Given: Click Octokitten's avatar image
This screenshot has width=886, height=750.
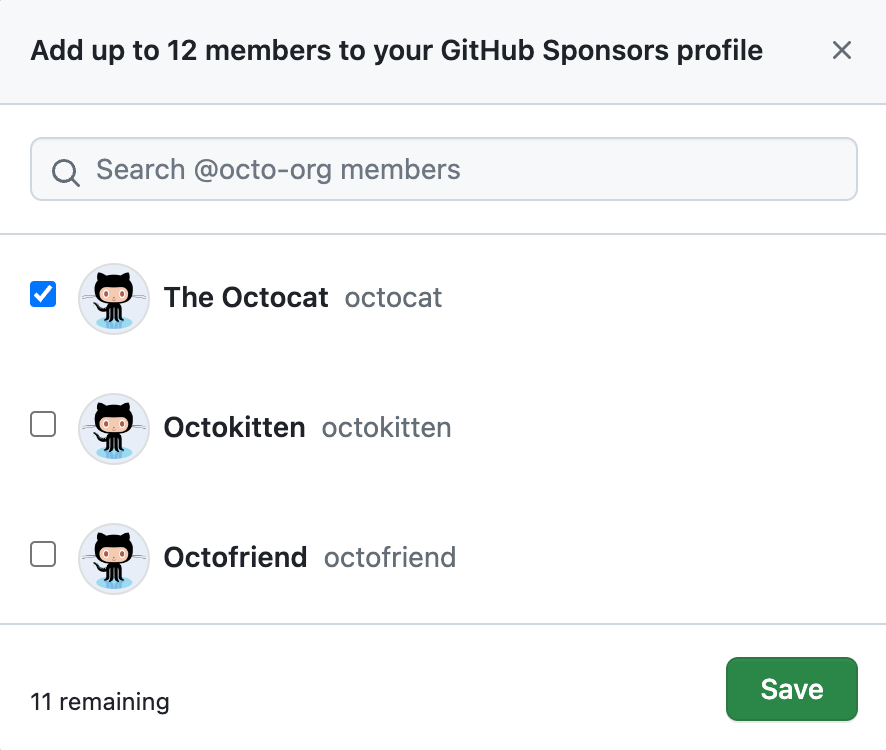Looking at the screenshot, I should coord(113,428).
